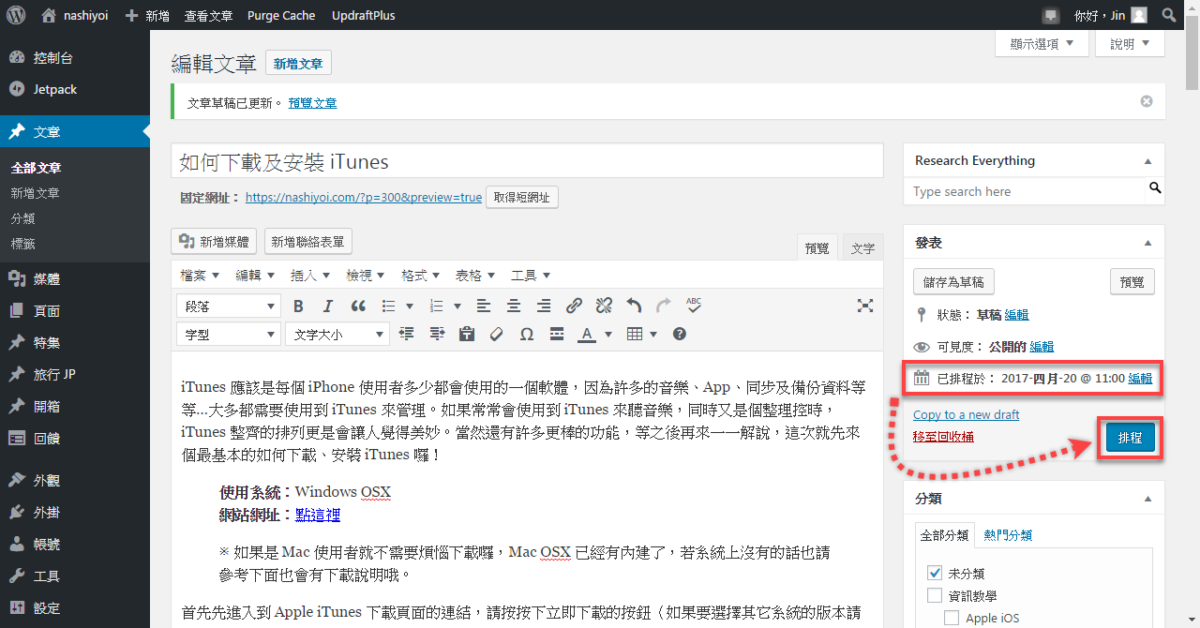Collapse the 分類 categories box
Image resolution: width=1200 pixels, height=628 pixels.
point(1148,498)
